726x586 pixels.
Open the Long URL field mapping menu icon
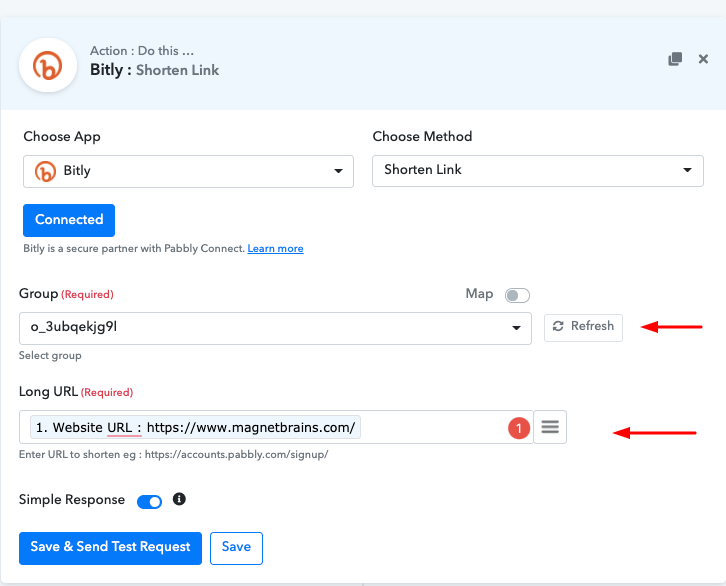(550, 427)
